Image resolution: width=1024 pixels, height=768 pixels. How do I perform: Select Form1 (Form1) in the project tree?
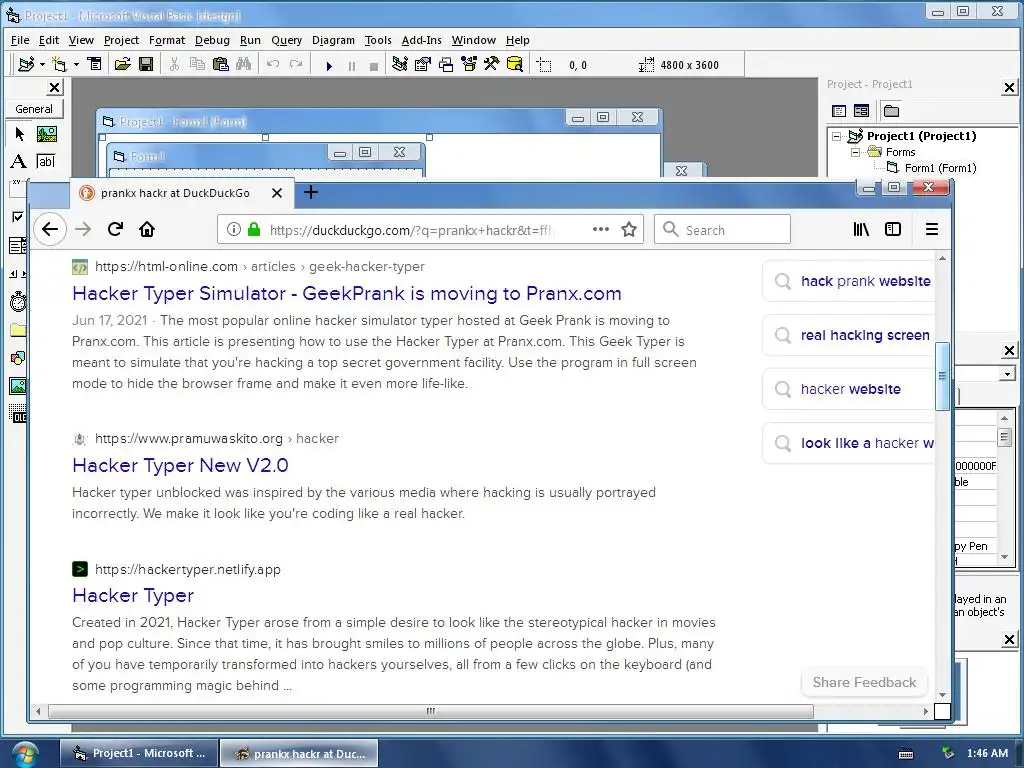click(940, 168)
